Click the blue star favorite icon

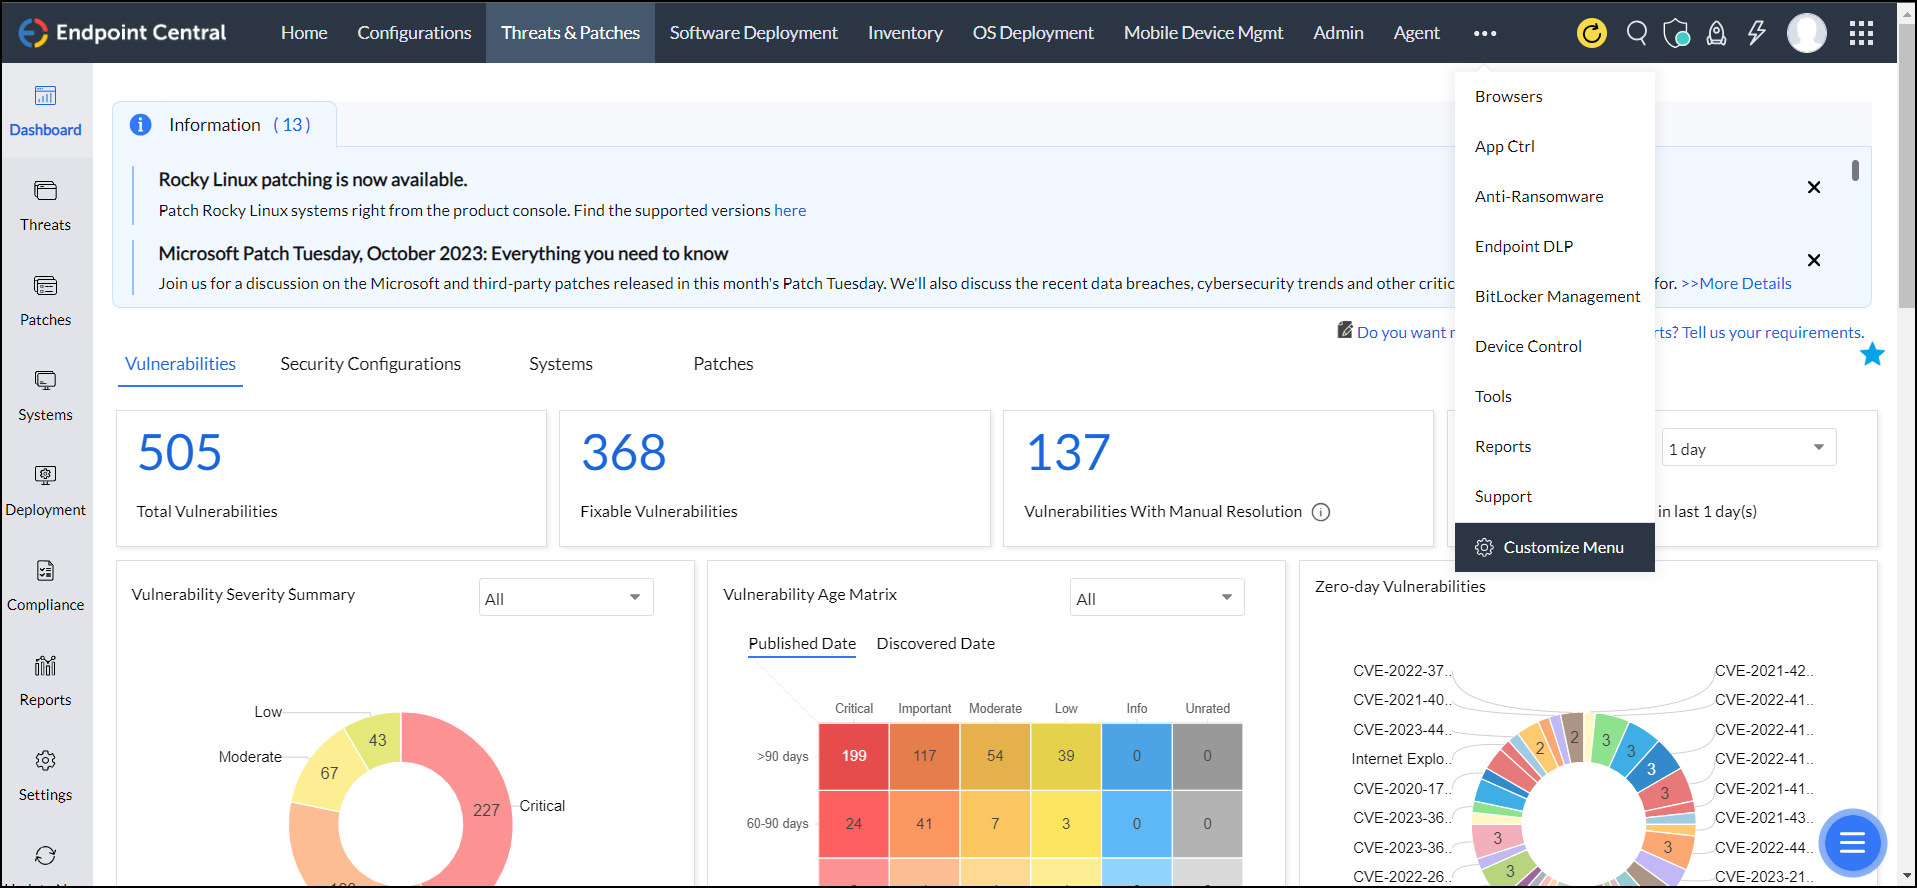click(1872, 354)
